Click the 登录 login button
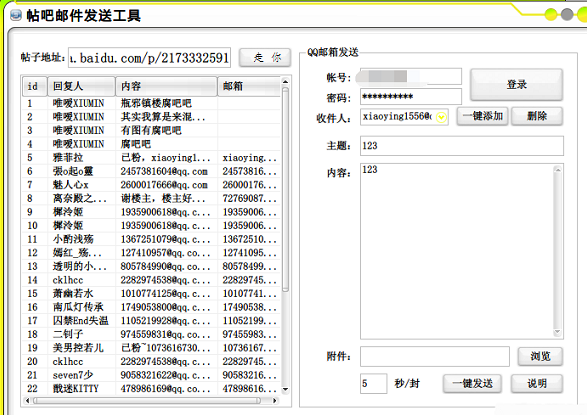 coord(517,85)
